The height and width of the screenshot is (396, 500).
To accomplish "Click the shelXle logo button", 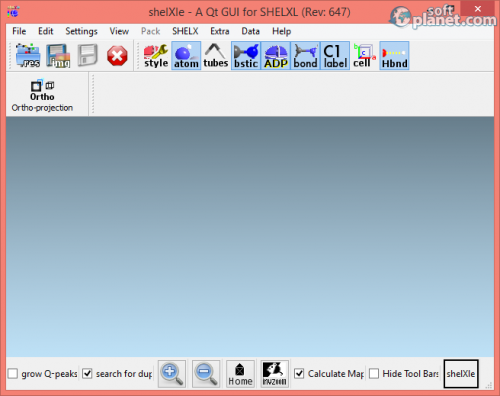I will click(x=461, y=374).
